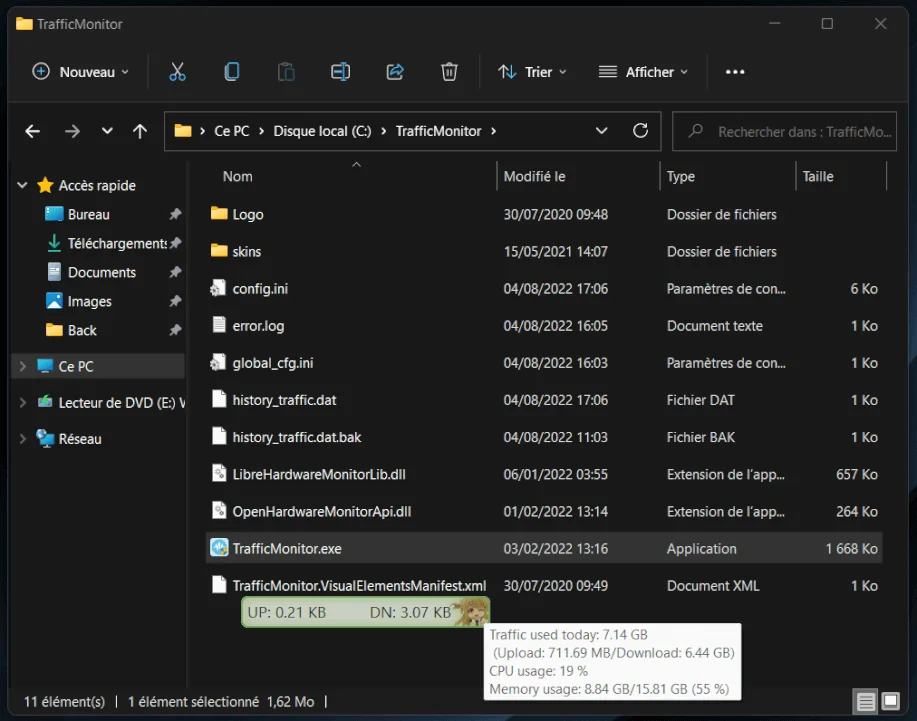Click the search field Rechercher dans TrafficMonitor
Image resolution: width=917 pixels, height=721 pixels.
[x=784, y=132]
